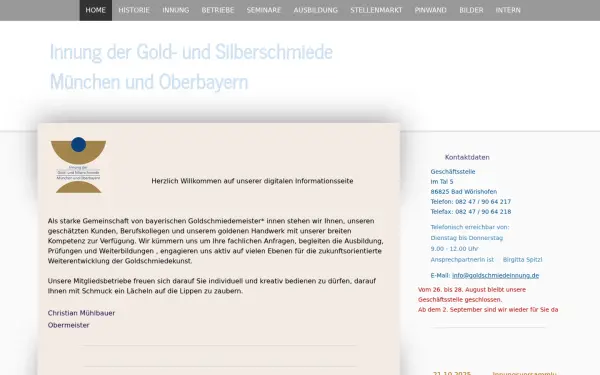Click the Herzlich Willkommen welcome heading

[252, 181]
